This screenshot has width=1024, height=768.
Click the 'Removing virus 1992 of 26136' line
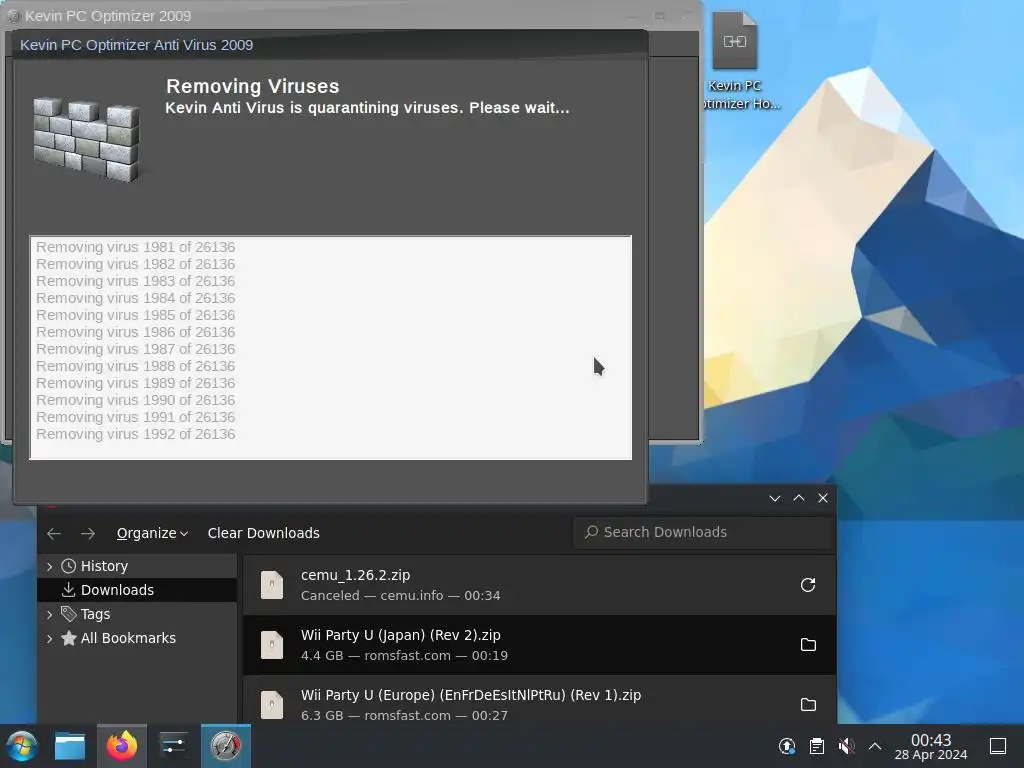point(136,434)
